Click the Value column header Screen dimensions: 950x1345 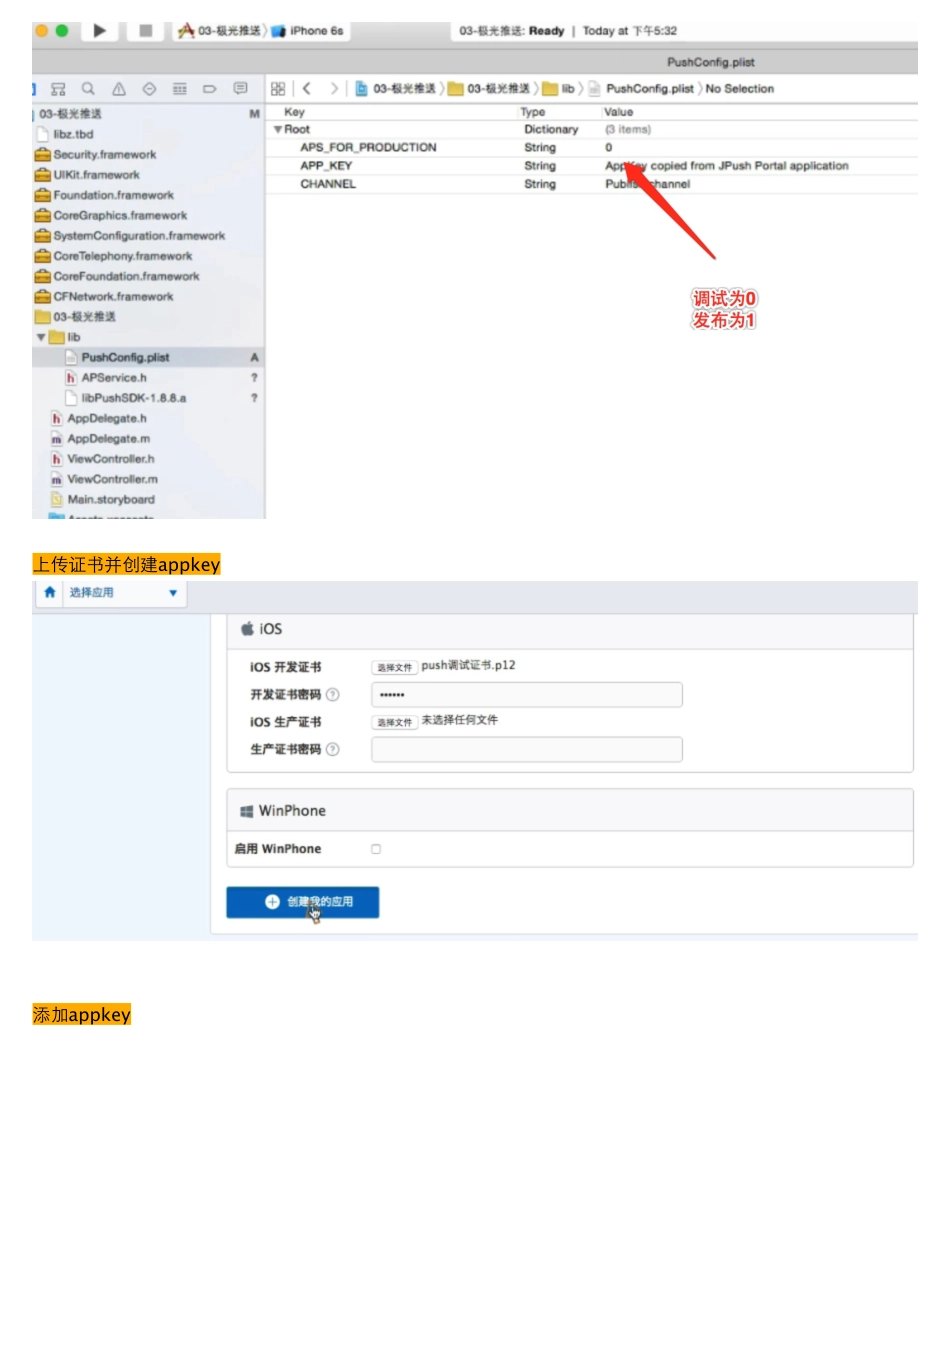(x=619, y=113)
